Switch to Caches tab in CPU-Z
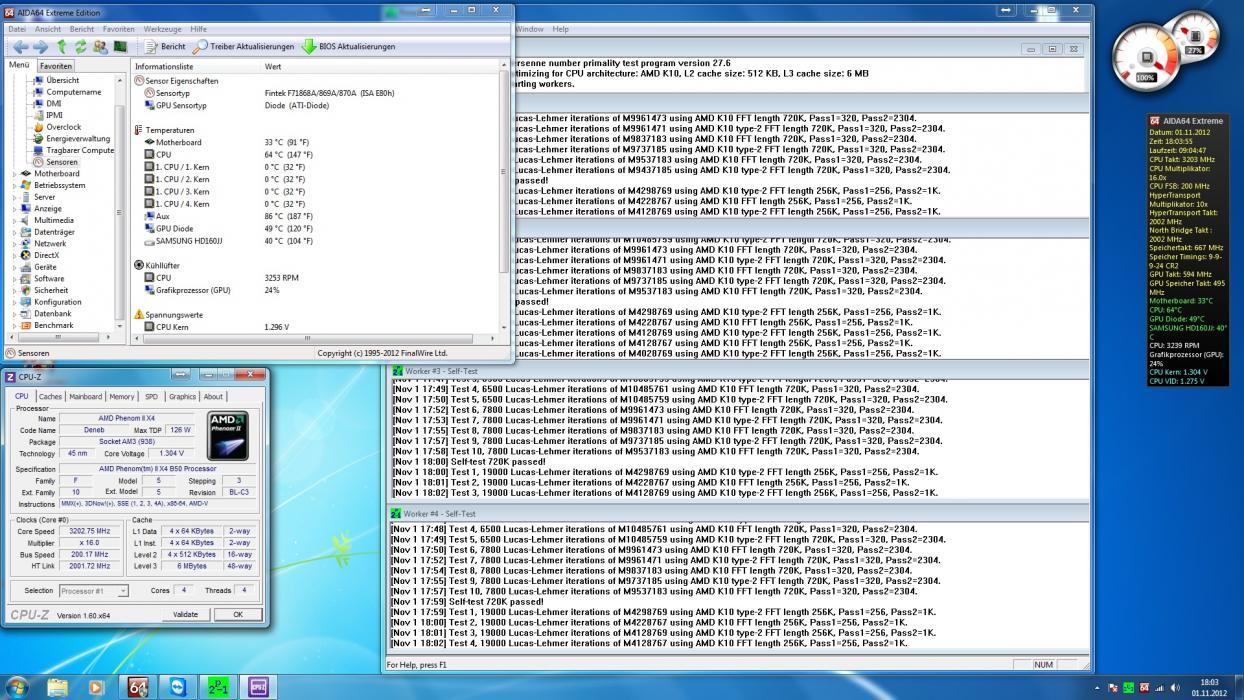1244x700 pixels. [50, 397]
